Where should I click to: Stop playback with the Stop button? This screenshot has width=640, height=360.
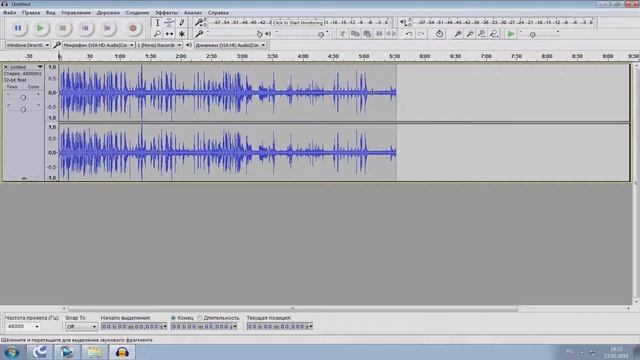click(62, 28)
